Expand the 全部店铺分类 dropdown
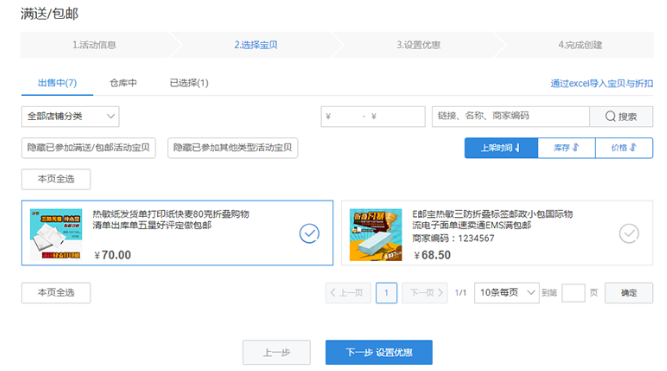Image resolution: width=667 pixels, height=371 pixels. pos(70,116)
